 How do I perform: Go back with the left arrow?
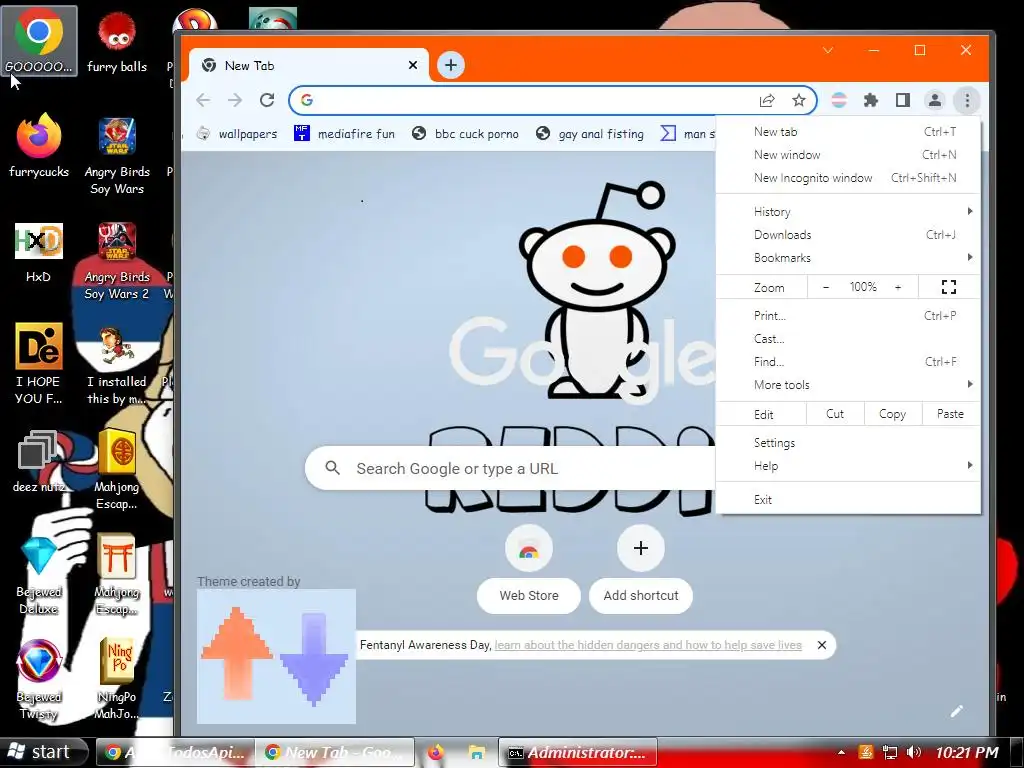click(x=203, y=100)
